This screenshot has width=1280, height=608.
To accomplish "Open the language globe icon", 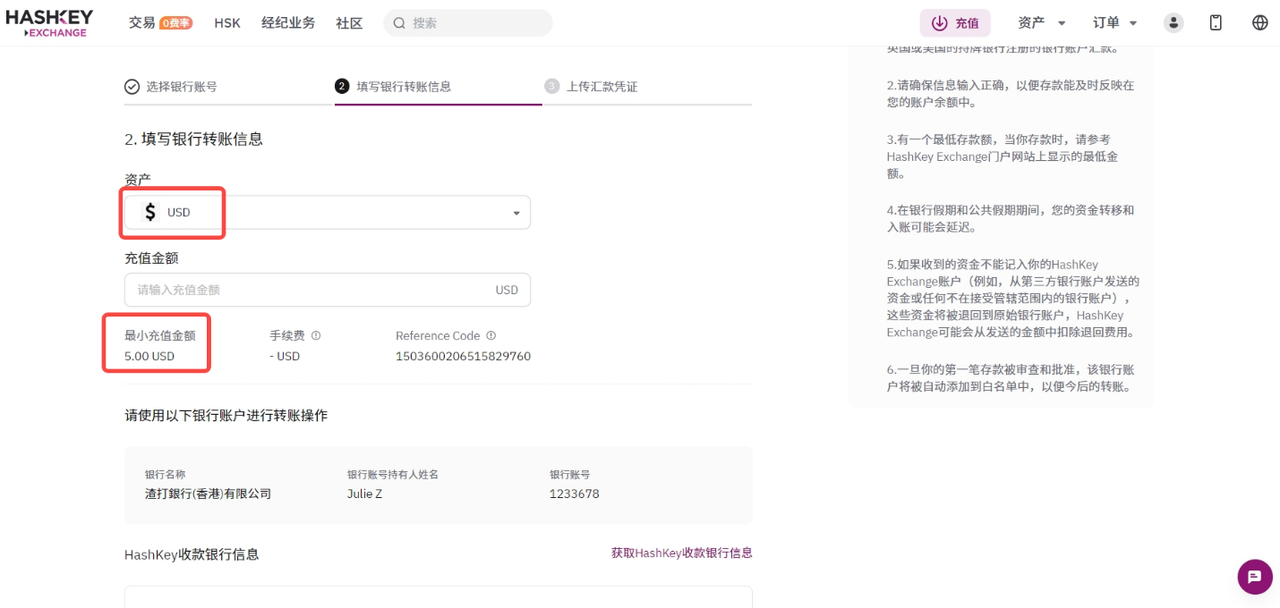I will [1260, 23].
